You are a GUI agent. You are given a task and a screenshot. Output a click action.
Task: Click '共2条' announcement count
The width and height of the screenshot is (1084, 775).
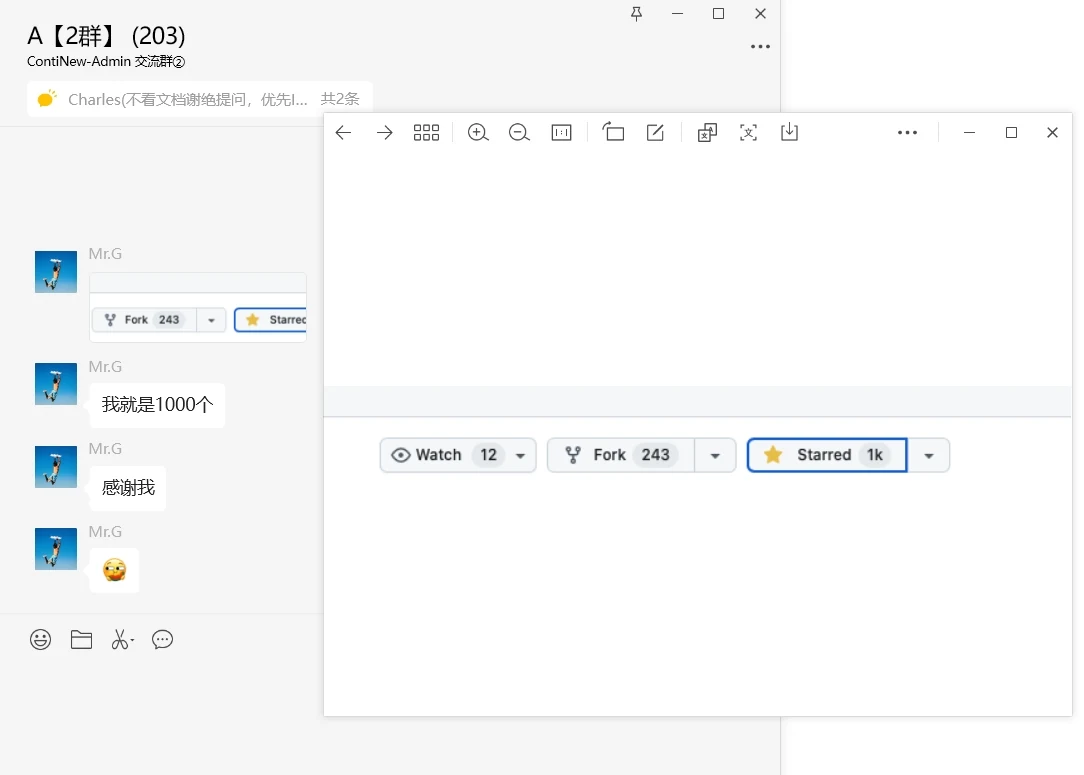[x=339, y=99]
